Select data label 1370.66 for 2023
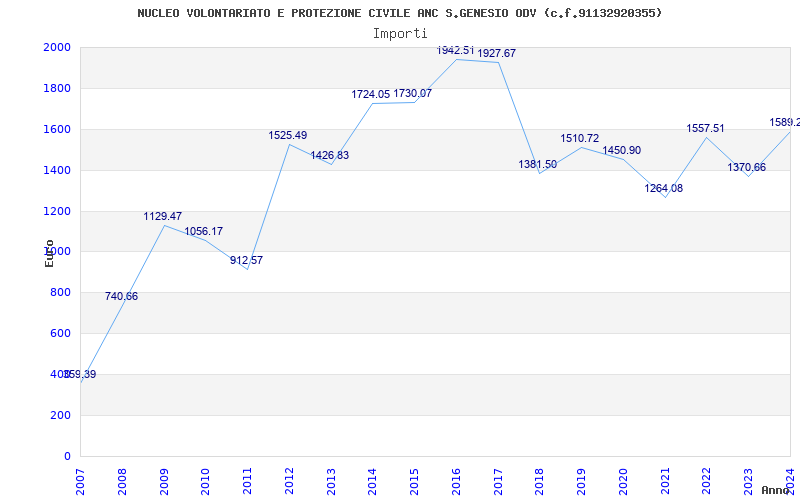Viewport: 800px width, 500px height. 746,167
